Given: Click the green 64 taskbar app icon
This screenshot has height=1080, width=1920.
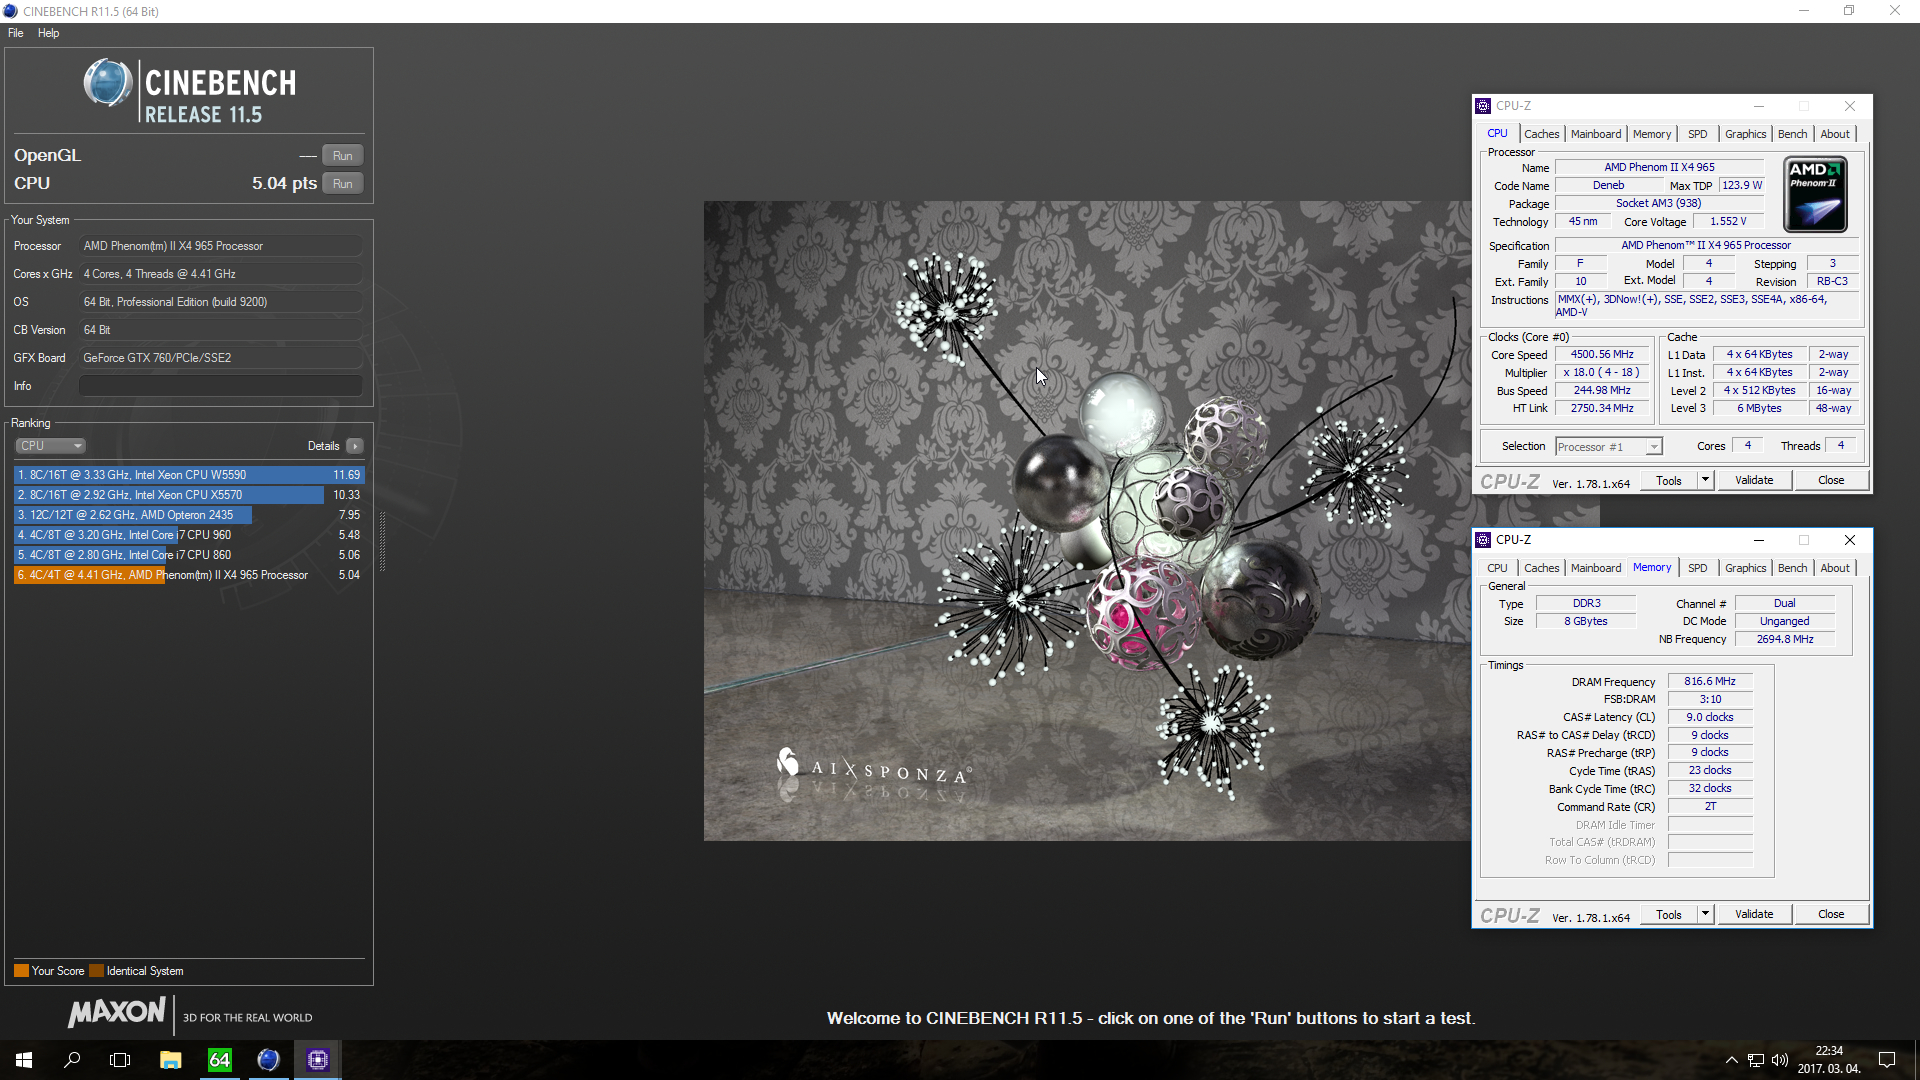Looking at the screenshot, I should (220, 1060).
